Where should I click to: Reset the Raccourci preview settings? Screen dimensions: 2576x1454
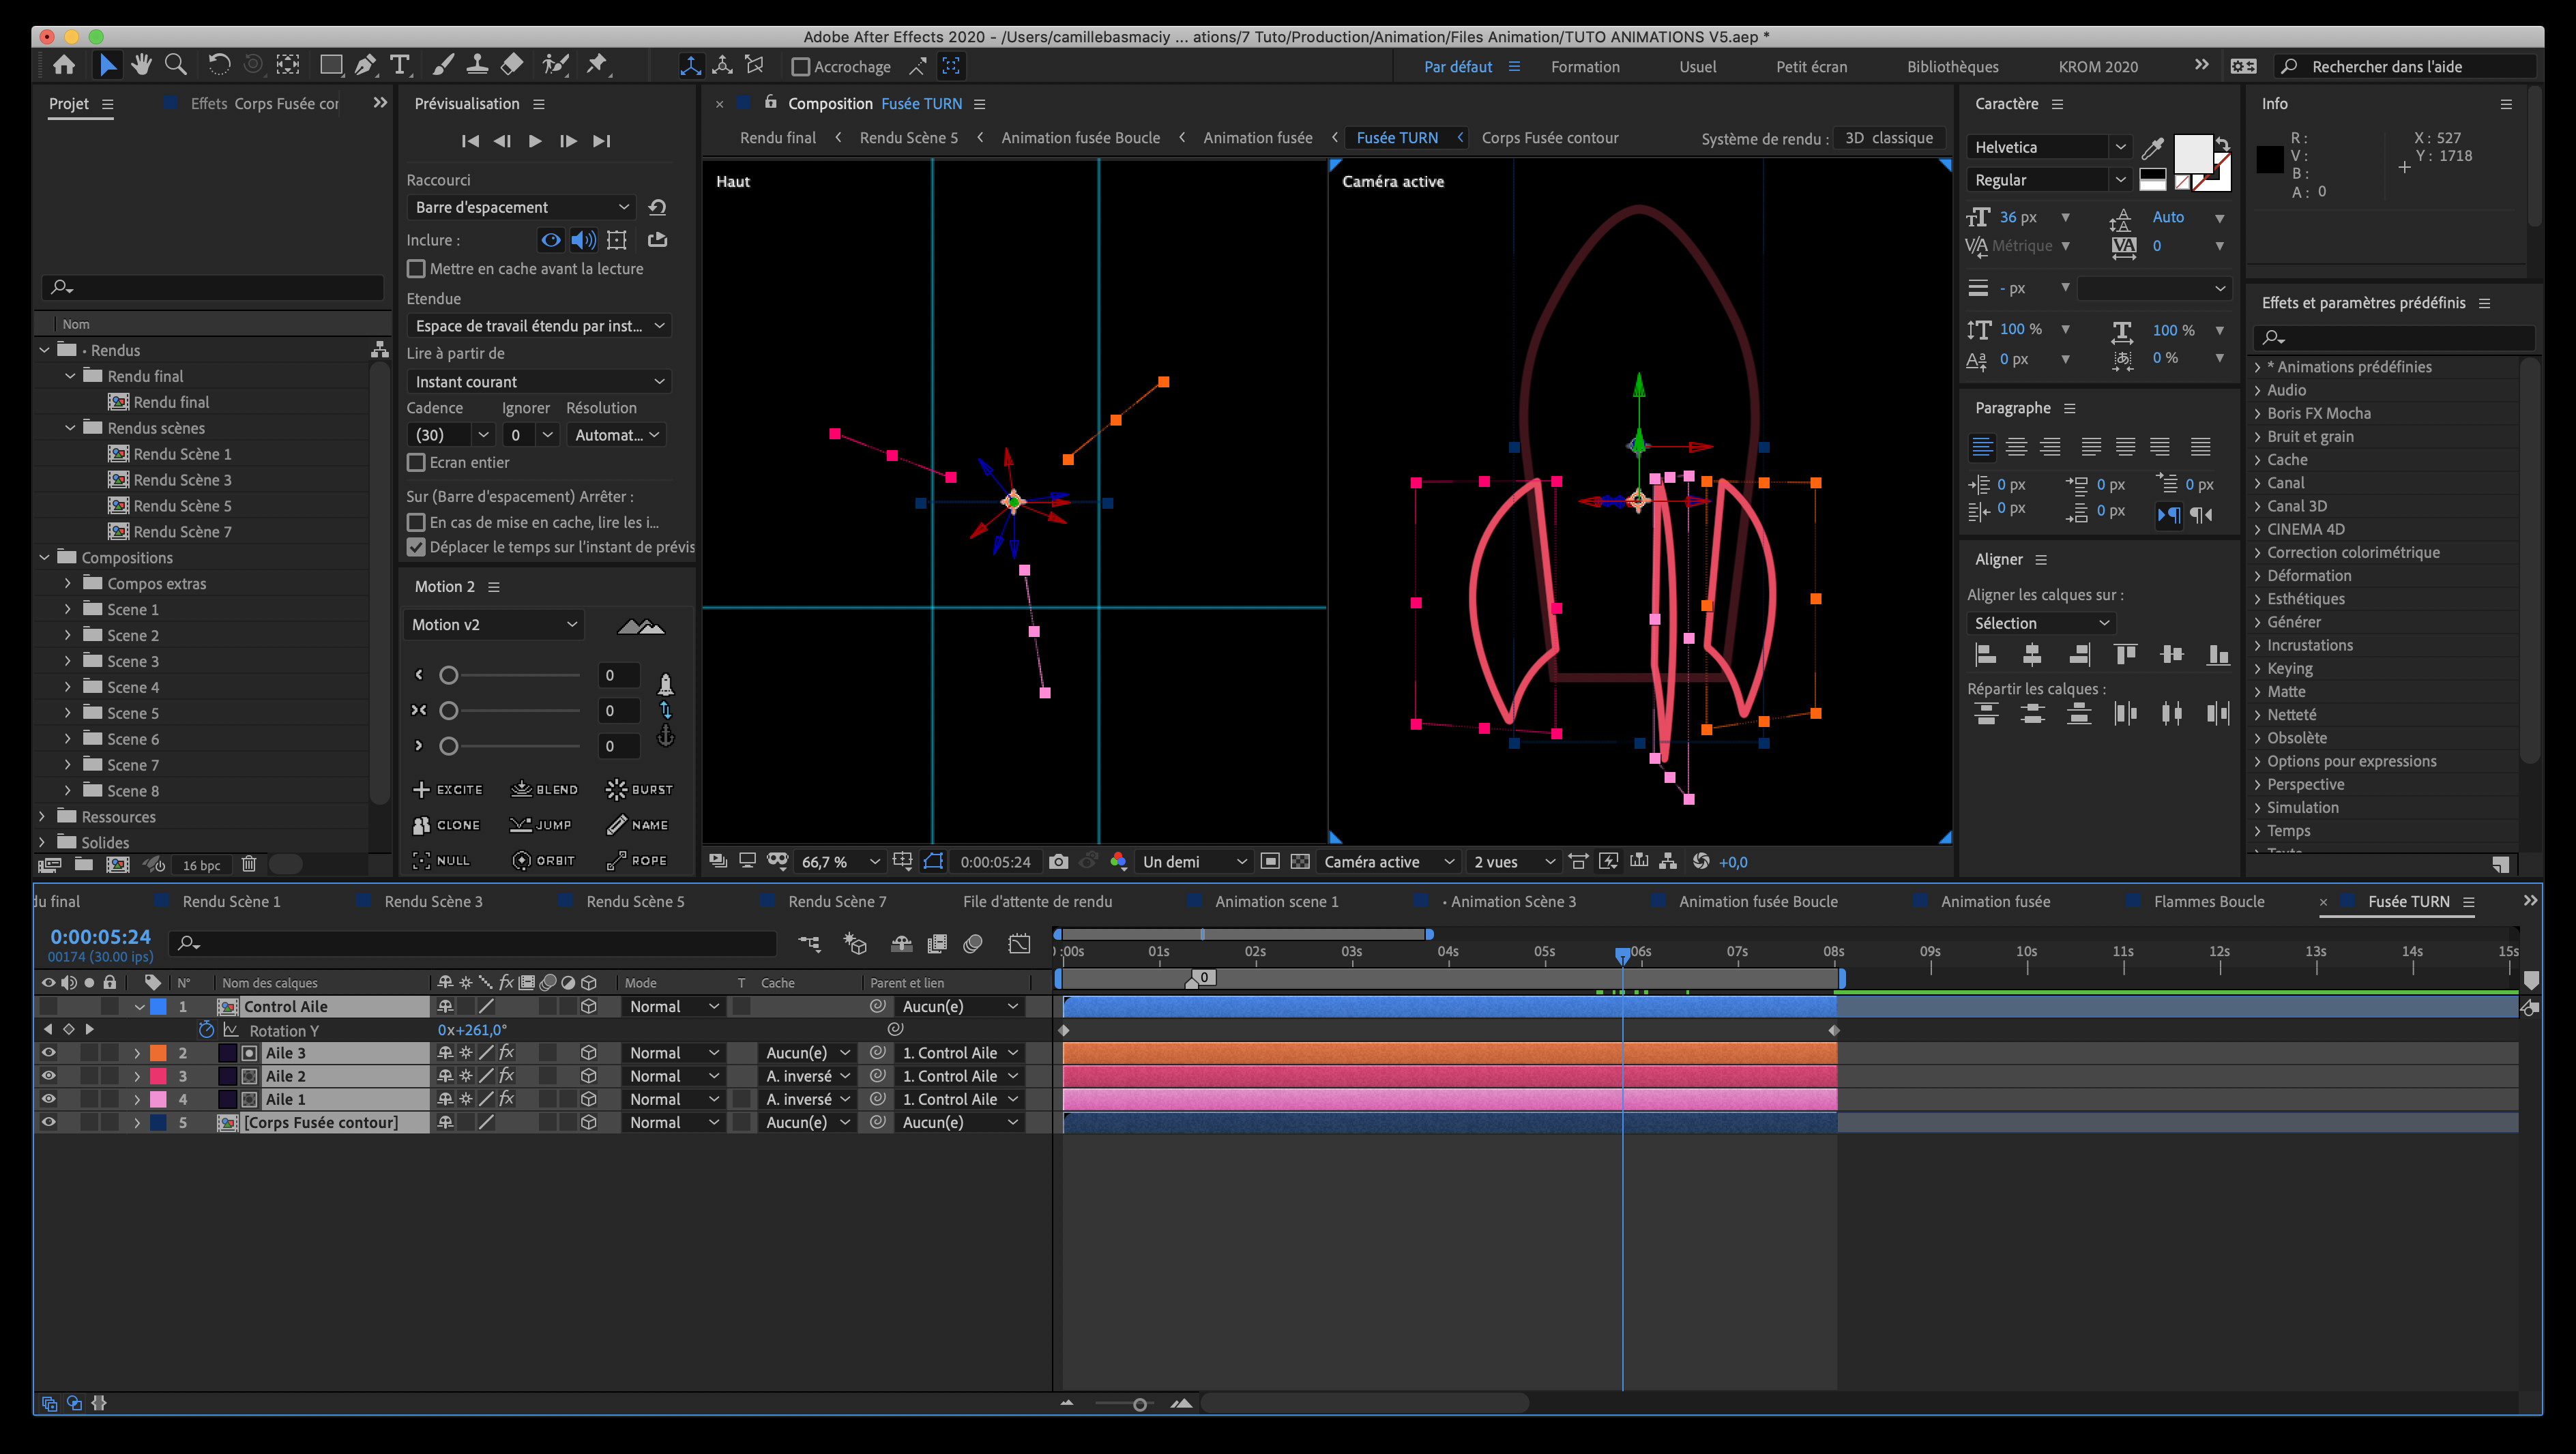click(x=657, y=207)
